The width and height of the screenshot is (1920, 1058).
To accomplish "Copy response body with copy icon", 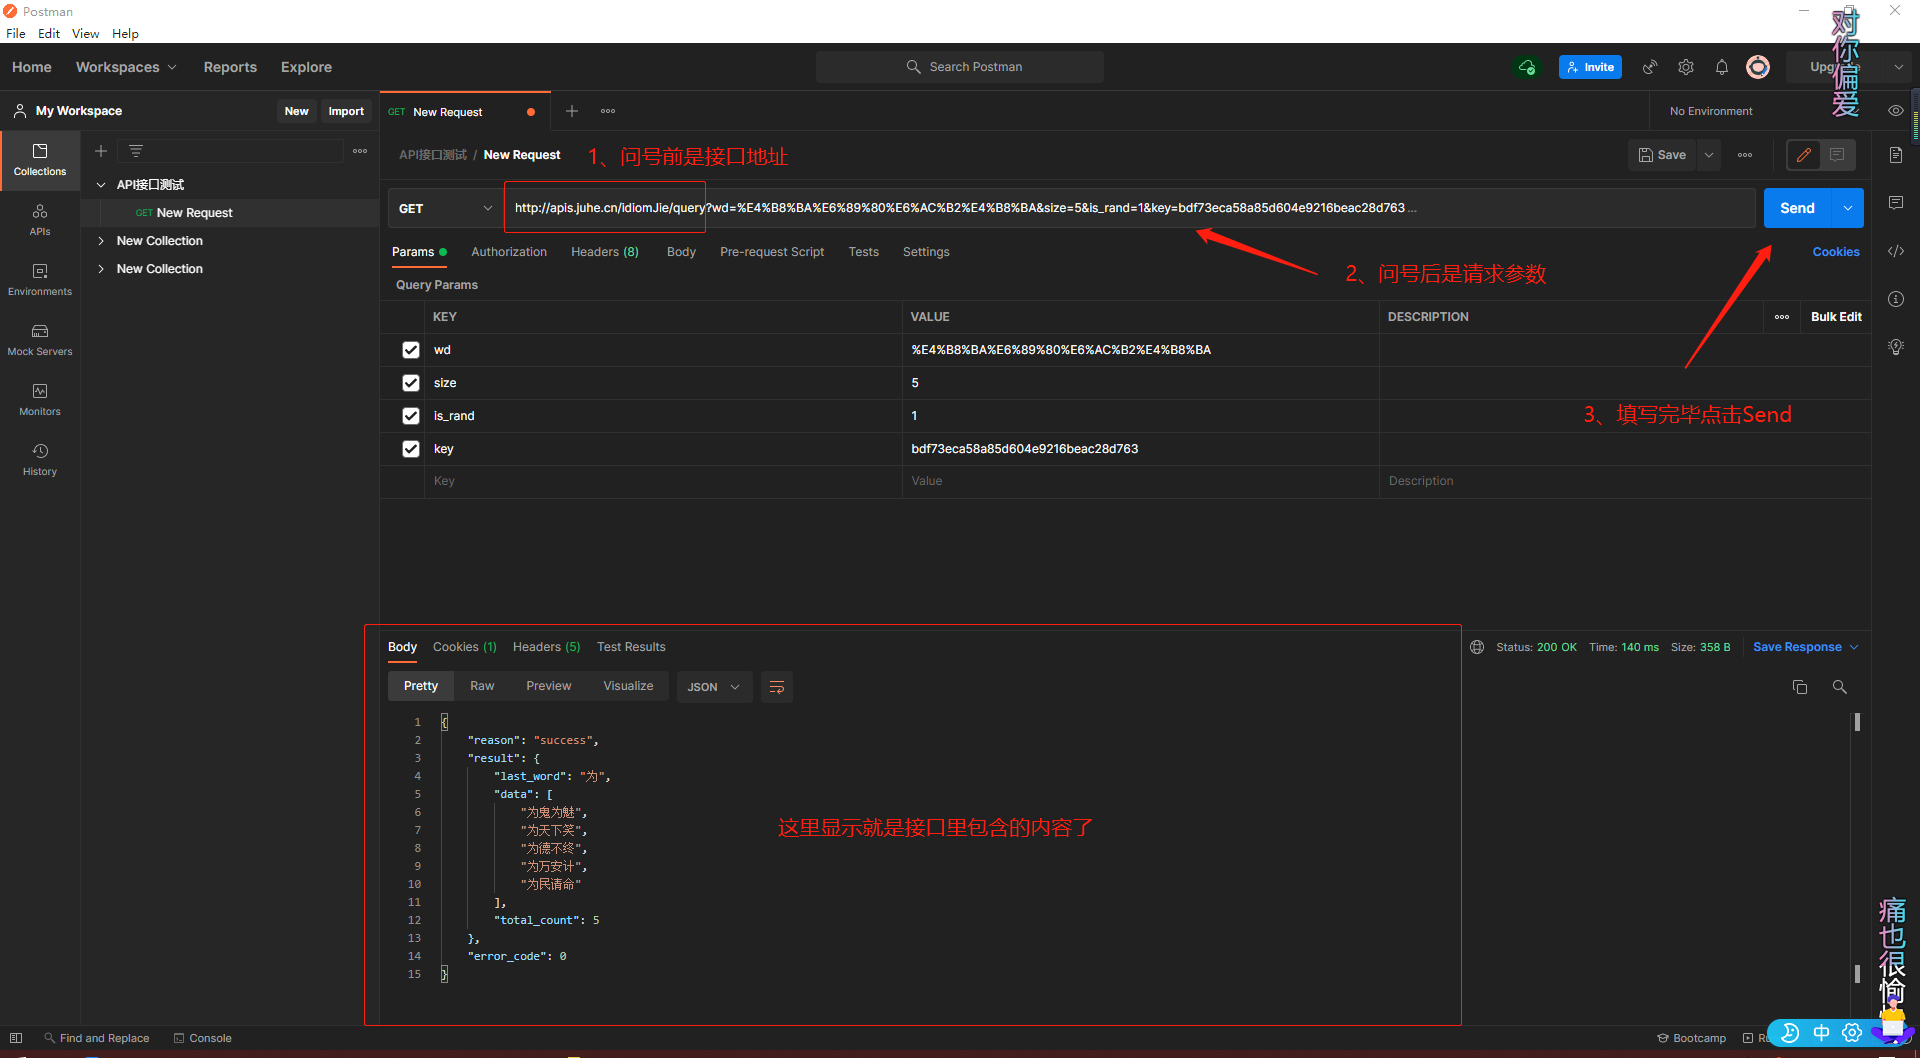I will (1800, 687).
